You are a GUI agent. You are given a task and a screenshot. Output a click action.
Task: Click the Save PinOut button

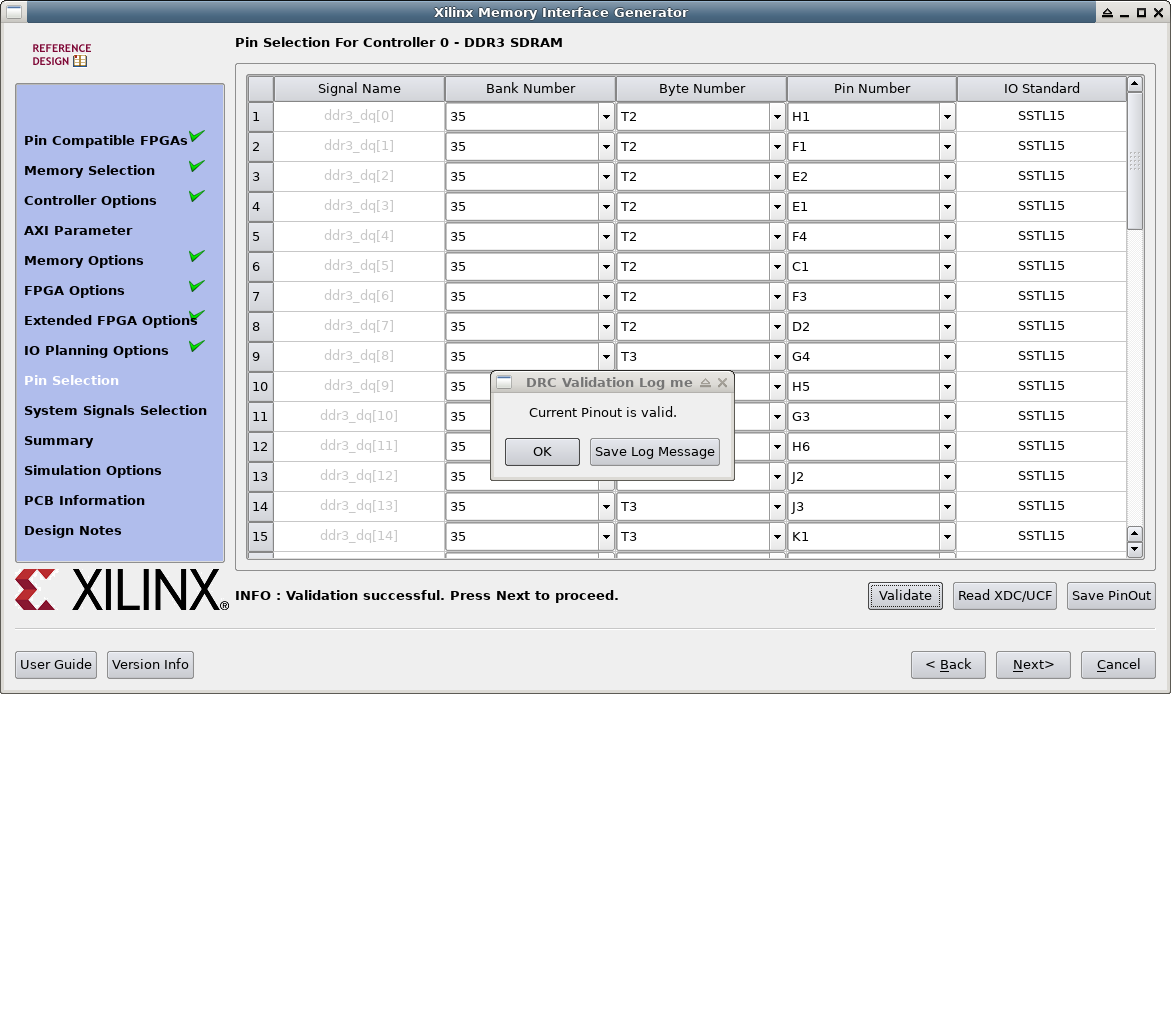coord(1111,596)
